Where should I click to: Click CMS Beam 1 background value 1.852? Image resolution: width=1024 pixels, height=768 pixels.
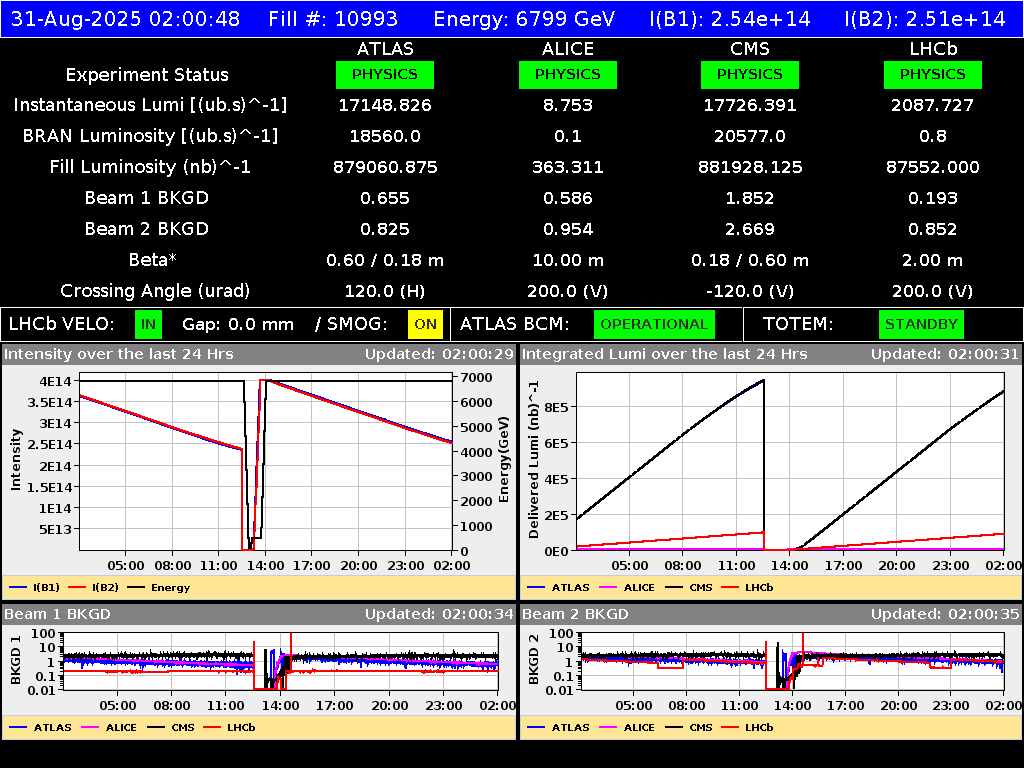point(750,198)
